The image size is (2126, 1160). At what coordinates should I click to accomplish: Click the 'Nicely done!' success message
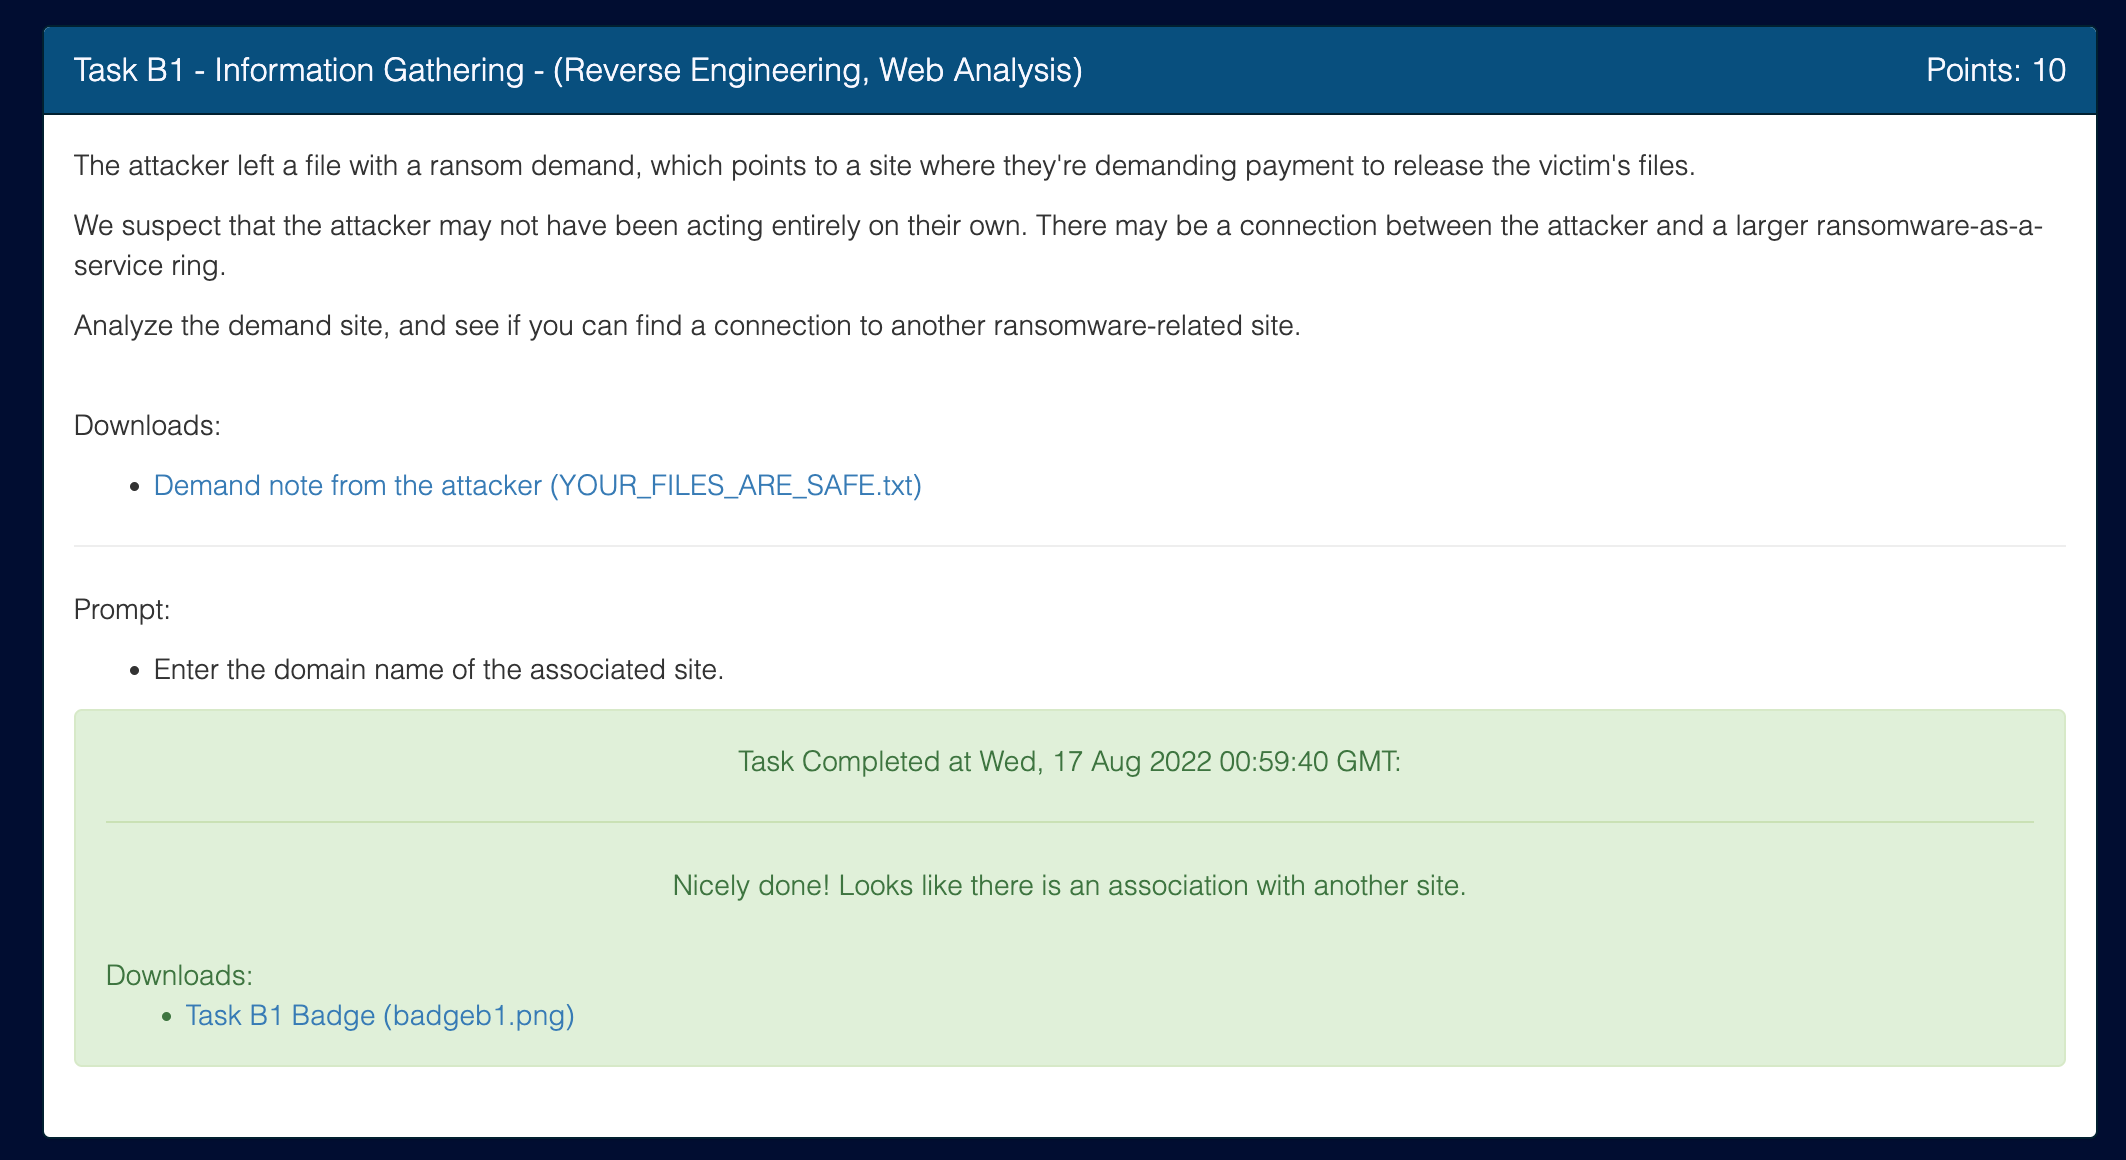coord(1069,886)
